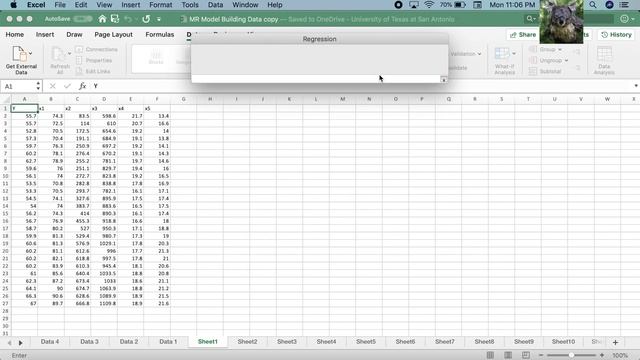
Task: Click column header D
Action: [x=104, y=99]
